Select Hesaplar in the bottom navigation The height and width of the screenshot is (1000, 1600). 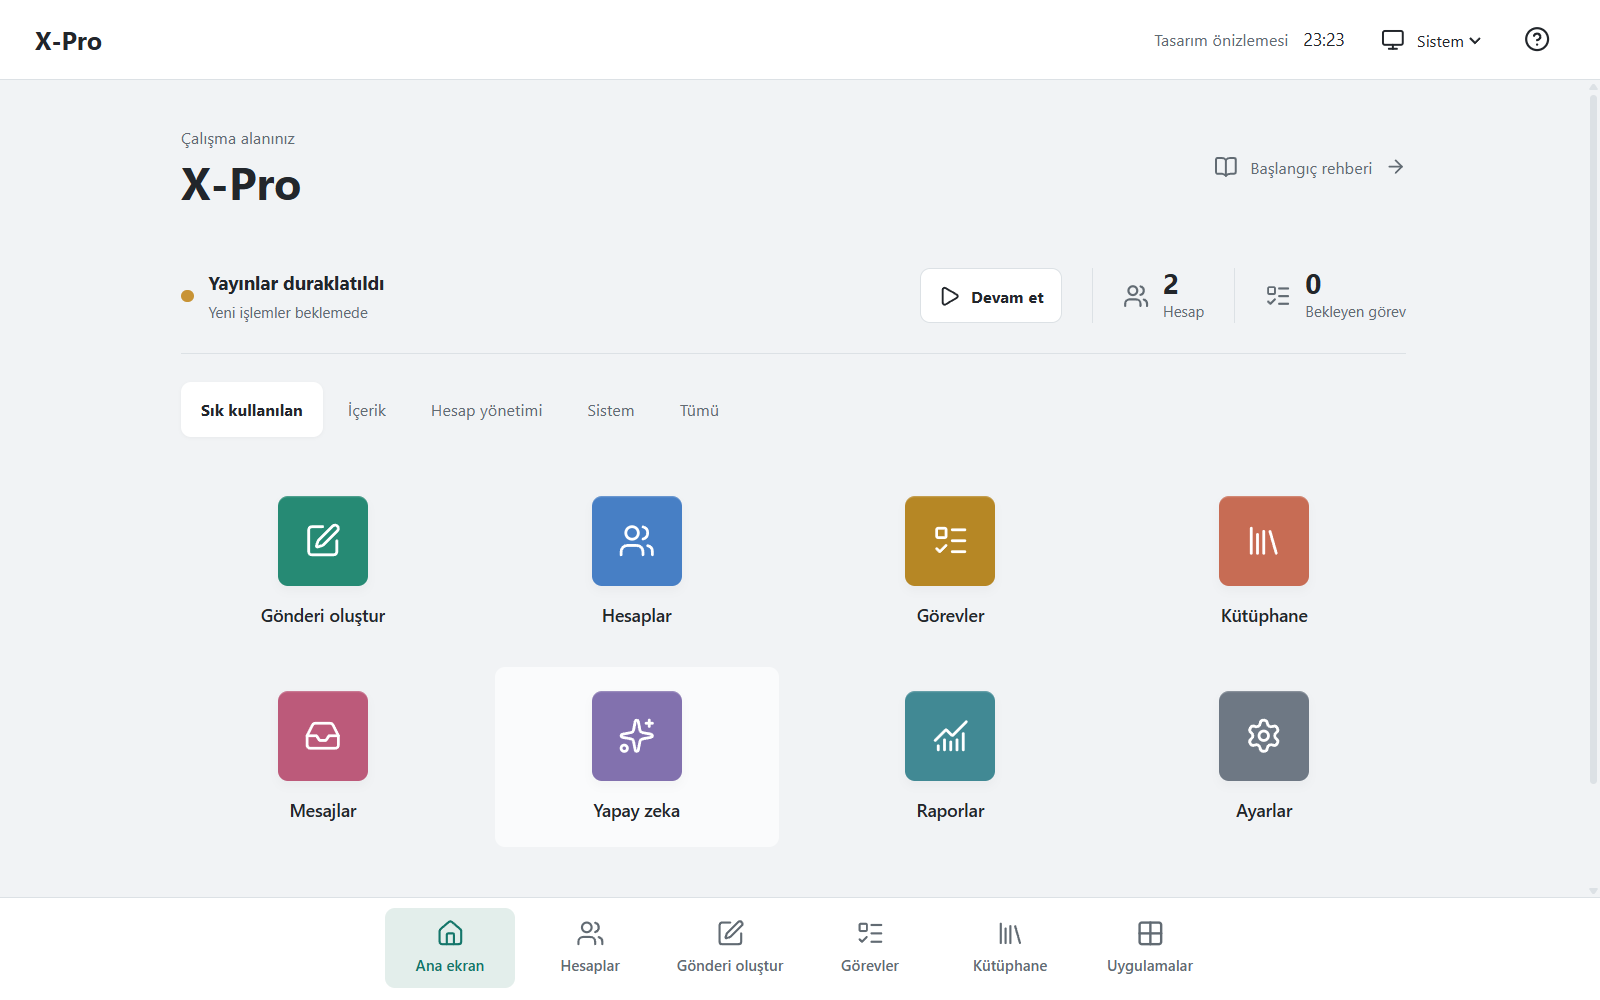tap(590, 948)
